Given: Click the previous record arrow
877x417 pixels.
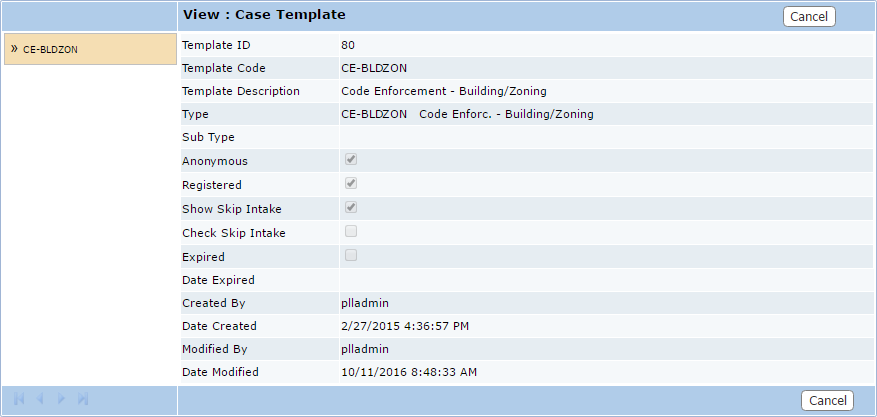Looking at the screenshot, I should point(40,399).
